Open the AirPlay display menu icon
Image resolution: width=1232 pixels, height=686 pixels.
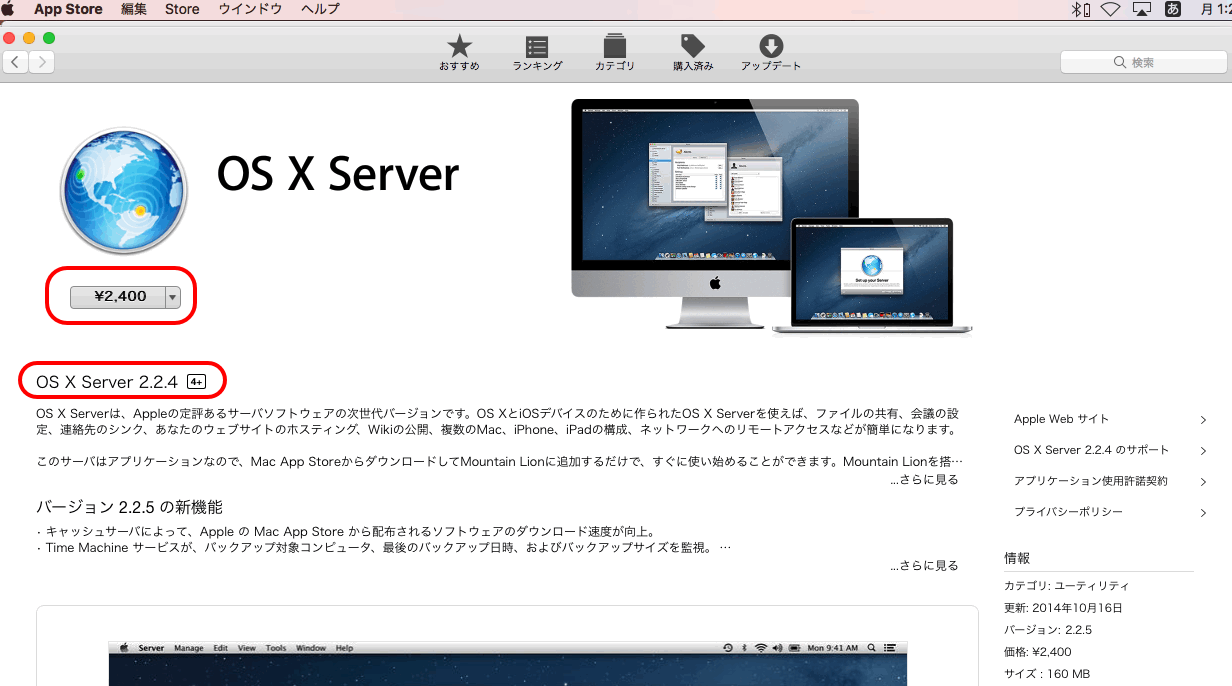tap(1141, 9)
